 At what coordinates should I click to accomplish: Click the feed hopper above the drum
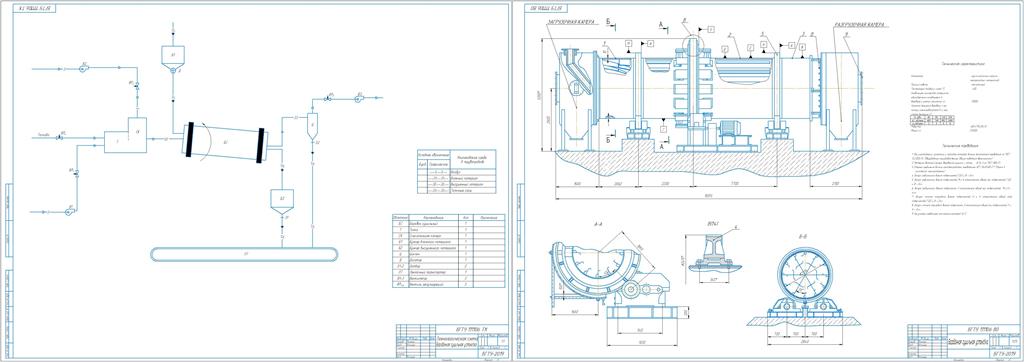172,57
